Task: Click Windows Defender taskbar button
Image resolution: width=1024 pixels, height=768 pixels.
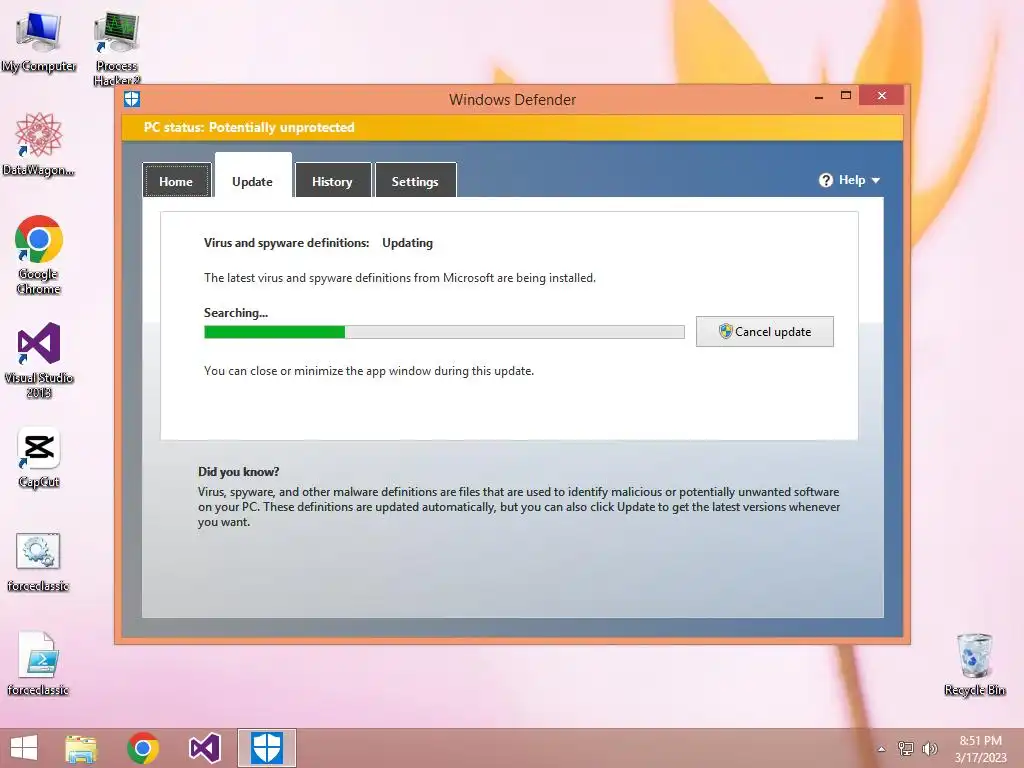Action: 266,748
